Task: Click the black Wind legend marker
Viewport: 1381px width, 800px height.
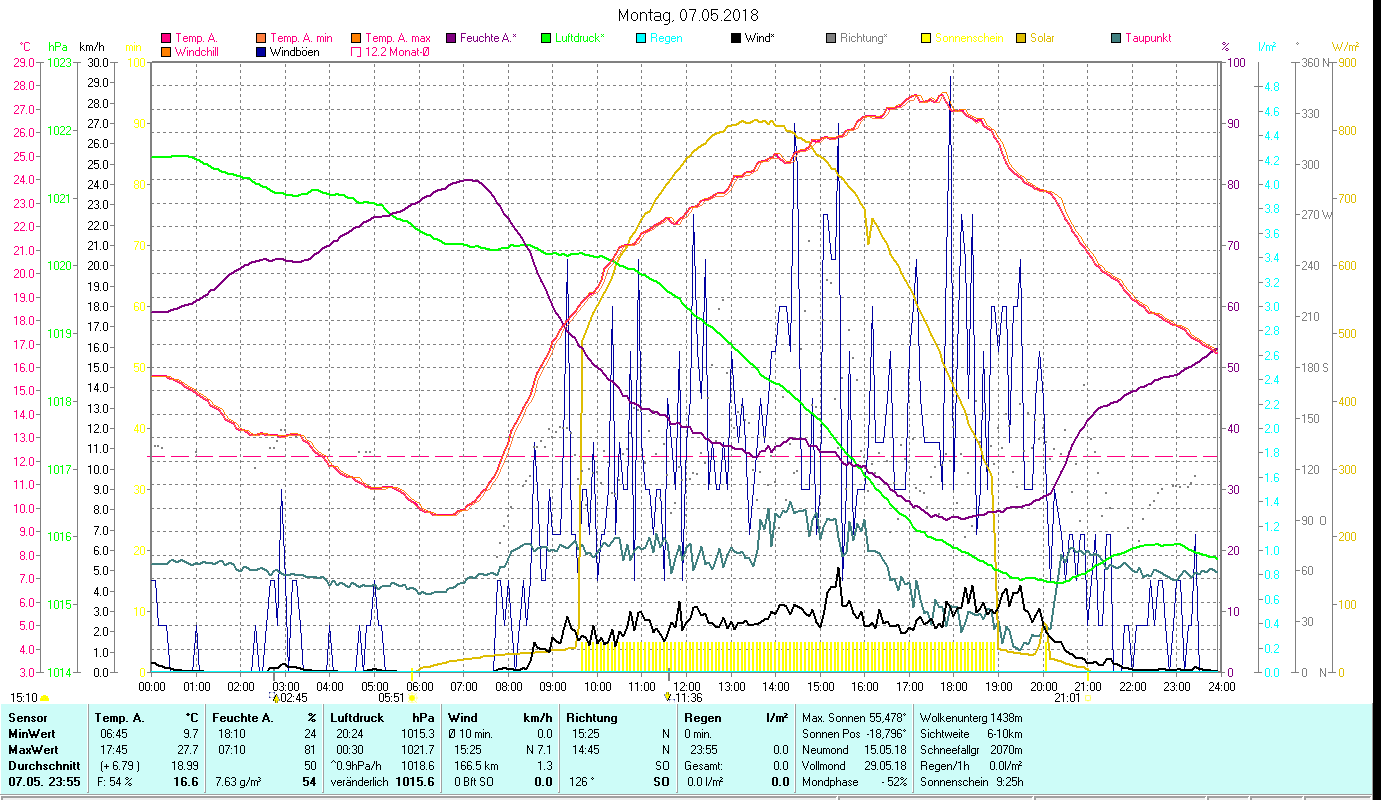Action: point(736,38)
